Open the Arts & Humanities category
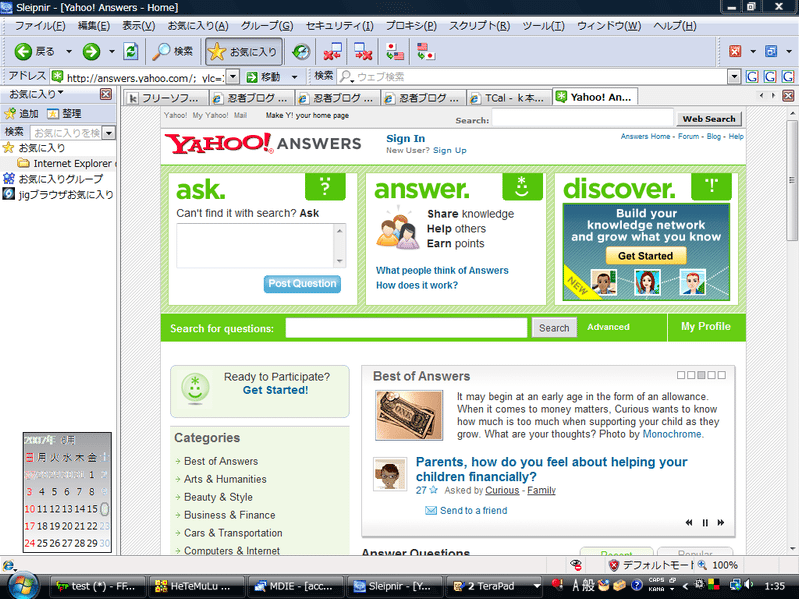This screenshot has width=799, height=599. pos(225,479)
